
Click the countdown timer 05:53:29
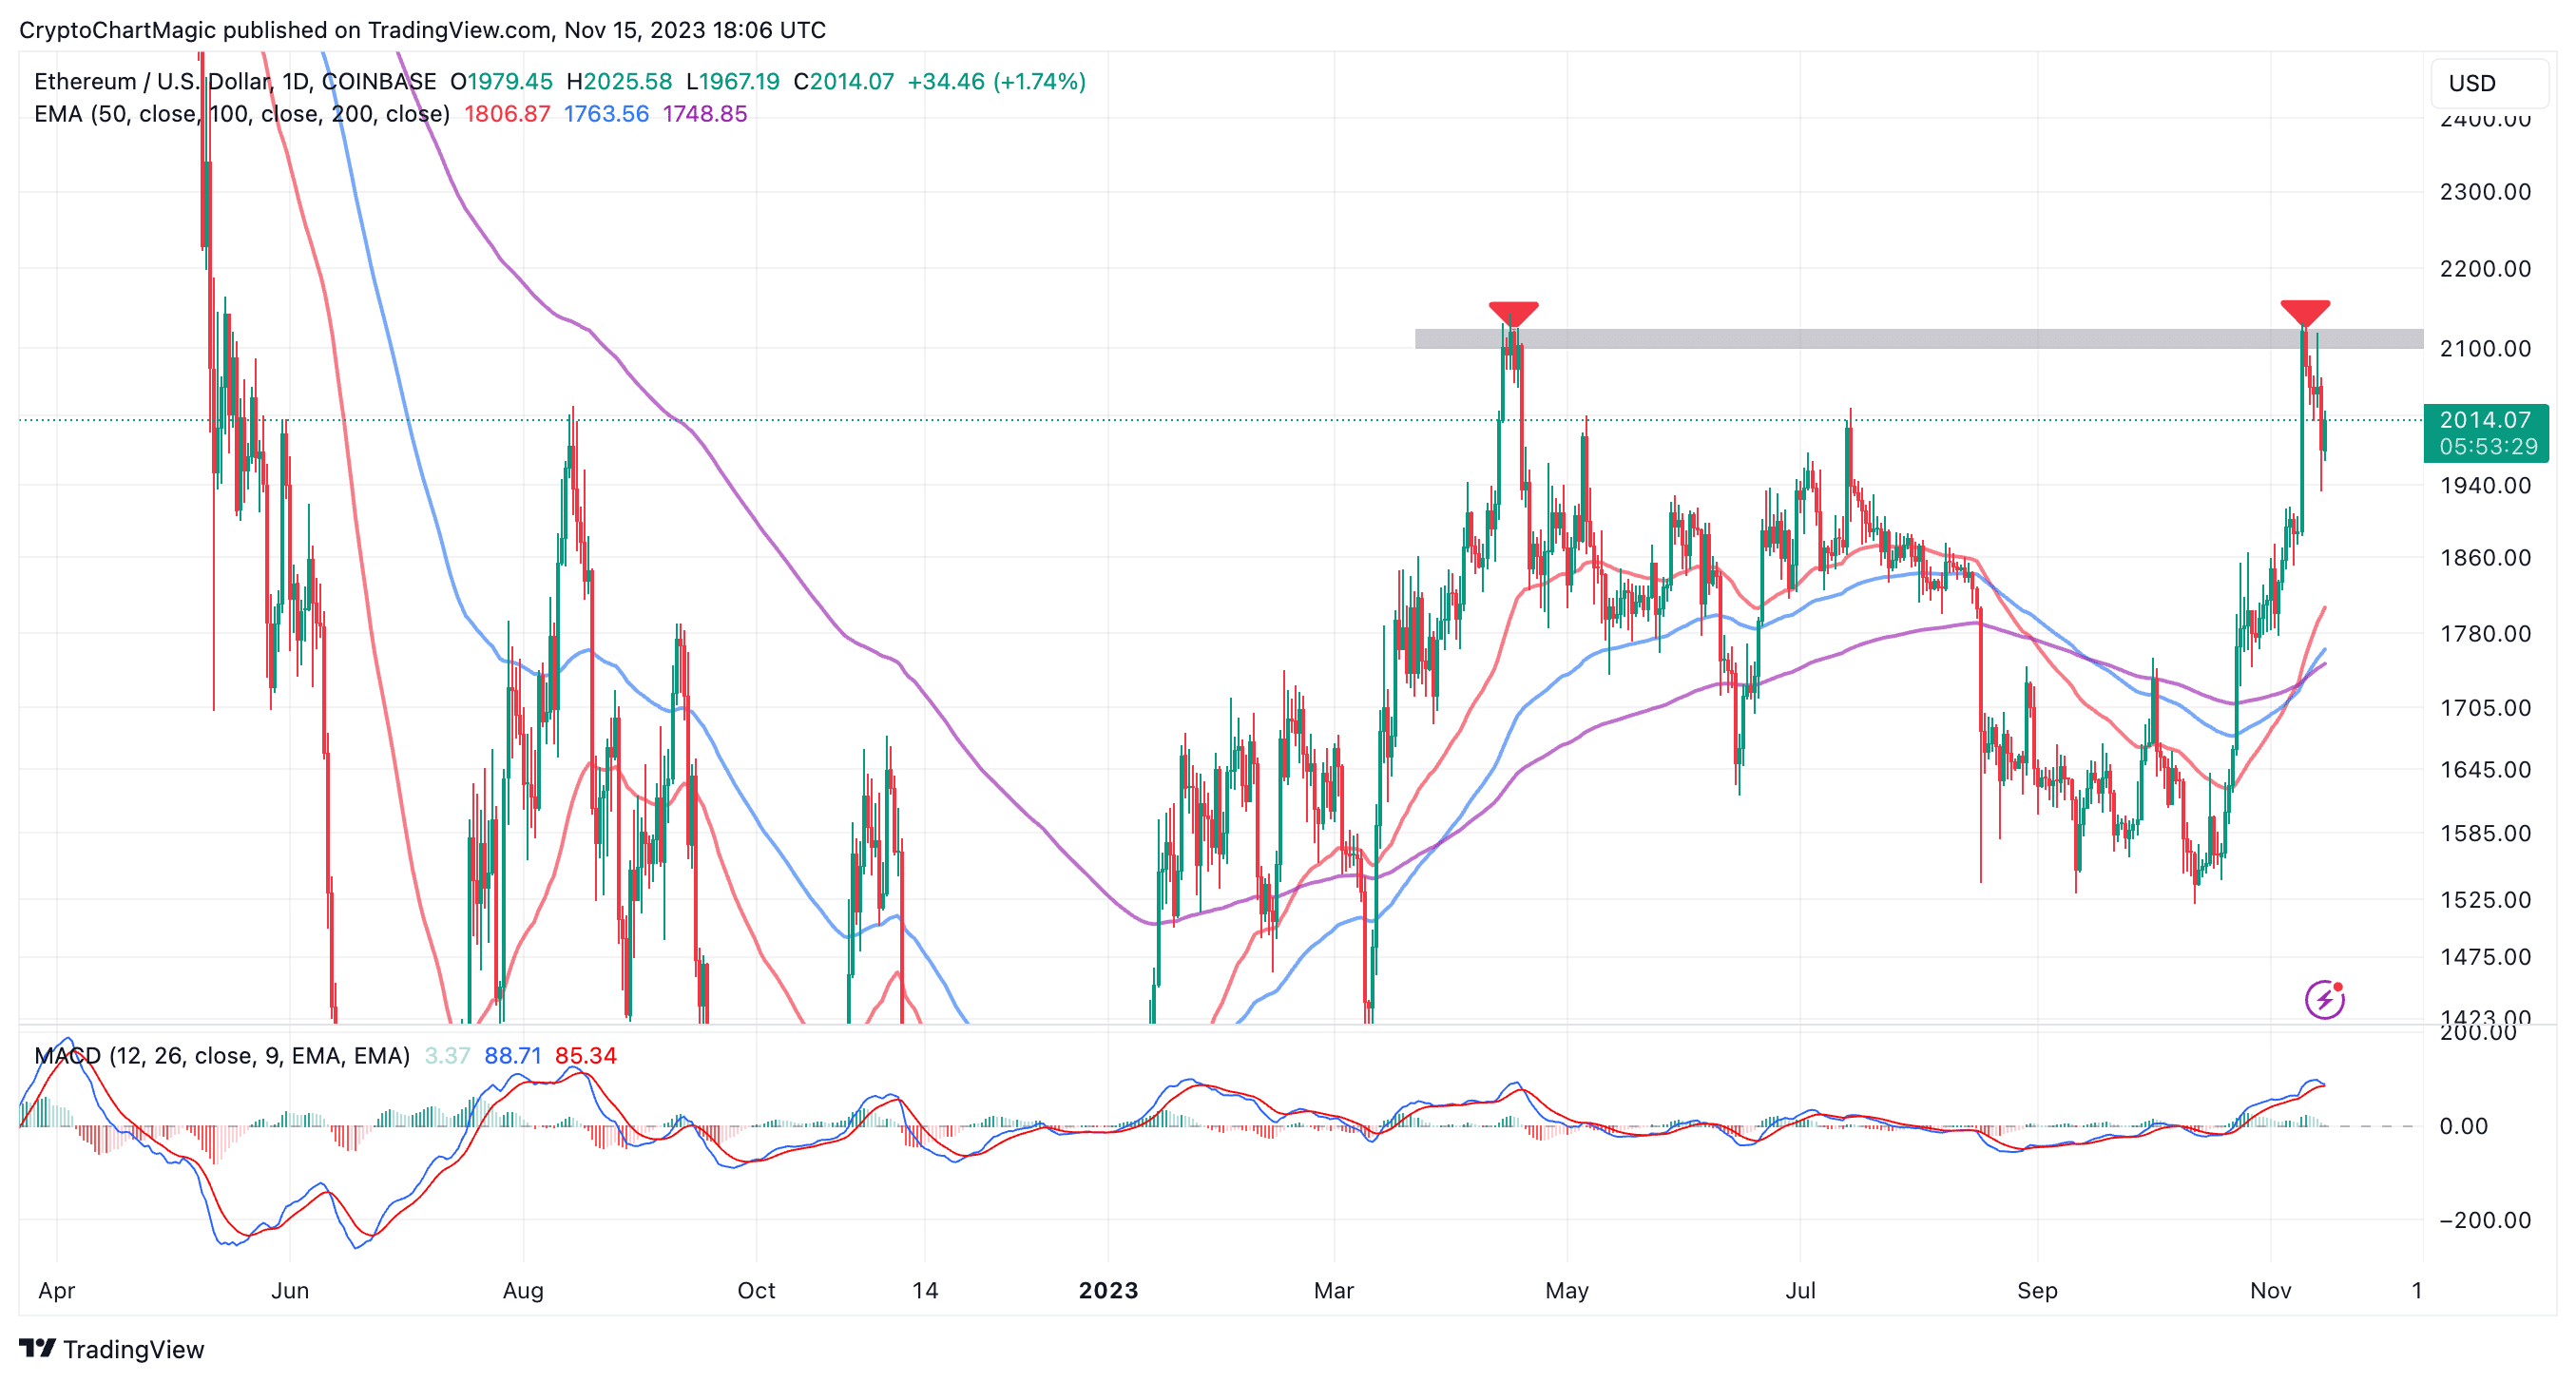point(2488,447)
